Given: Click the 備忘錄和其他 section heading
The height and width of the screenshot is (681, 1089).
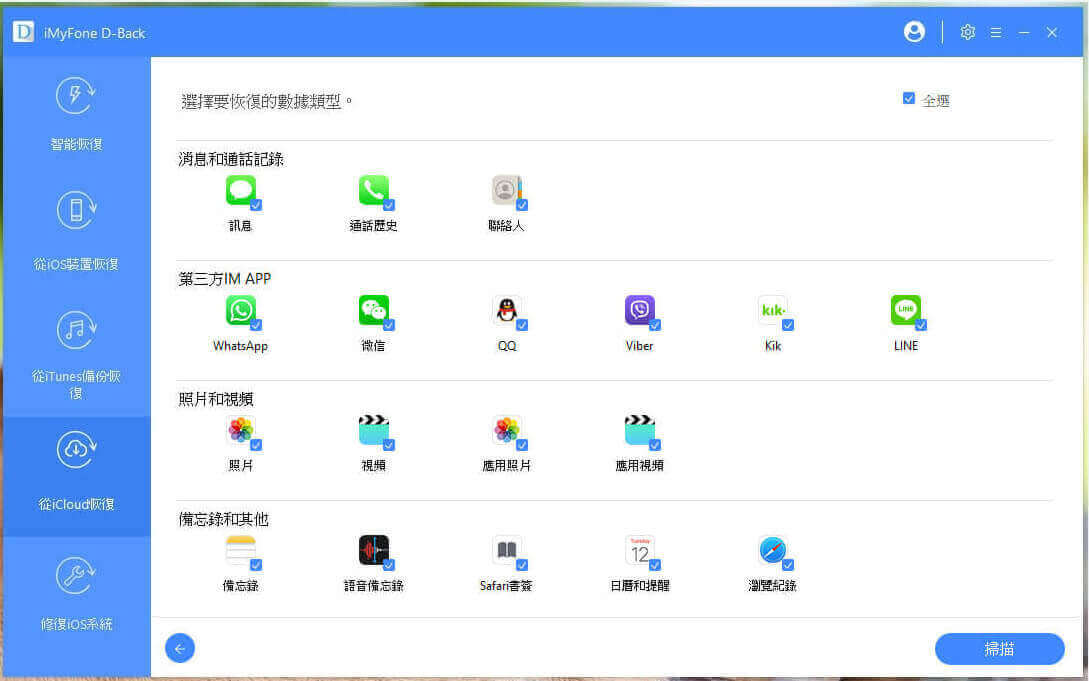Looking at the screenshot, I should (224, 520).
